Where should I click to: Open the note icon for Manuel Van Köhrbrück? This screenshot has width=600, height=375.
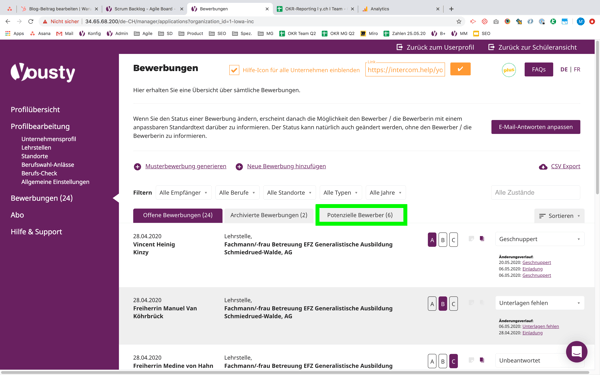click(471, 303)
